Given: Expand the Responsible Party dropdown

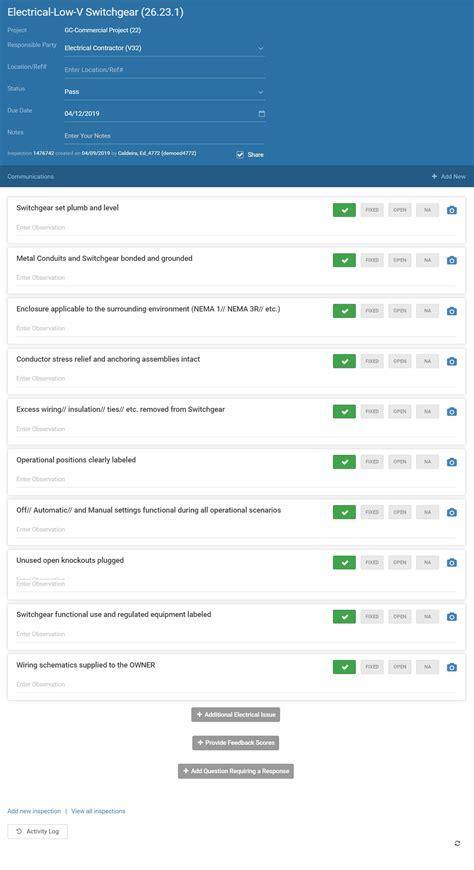Looking at the screenshot, I should click(164, 48).
